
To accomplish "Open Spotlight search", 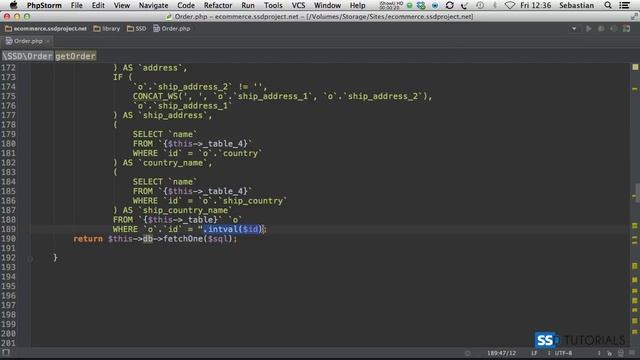I will pos(608,5).
